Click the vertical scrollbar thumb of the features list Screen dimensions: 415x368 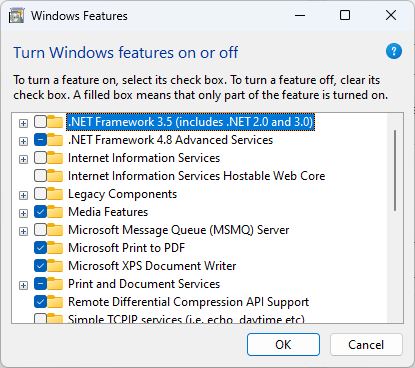(395, 170)
